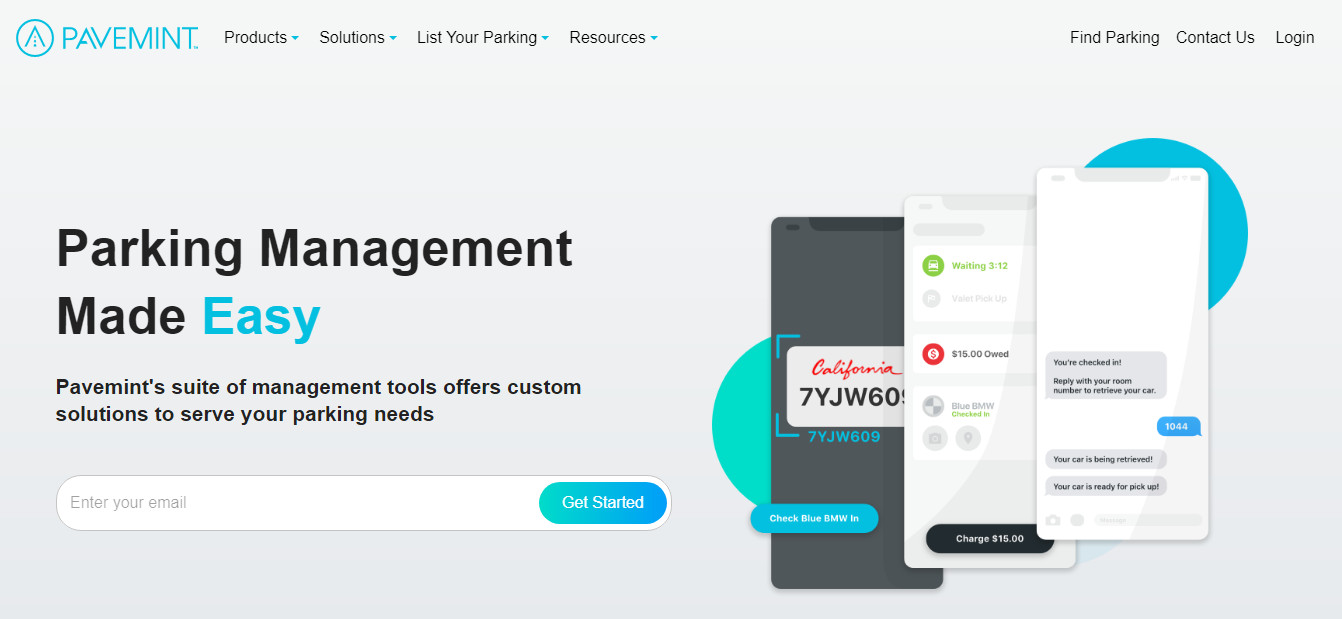Screen dimensions: 1342x619
Task: Click the message input in the chat mockup
Action: (1148, 520)
